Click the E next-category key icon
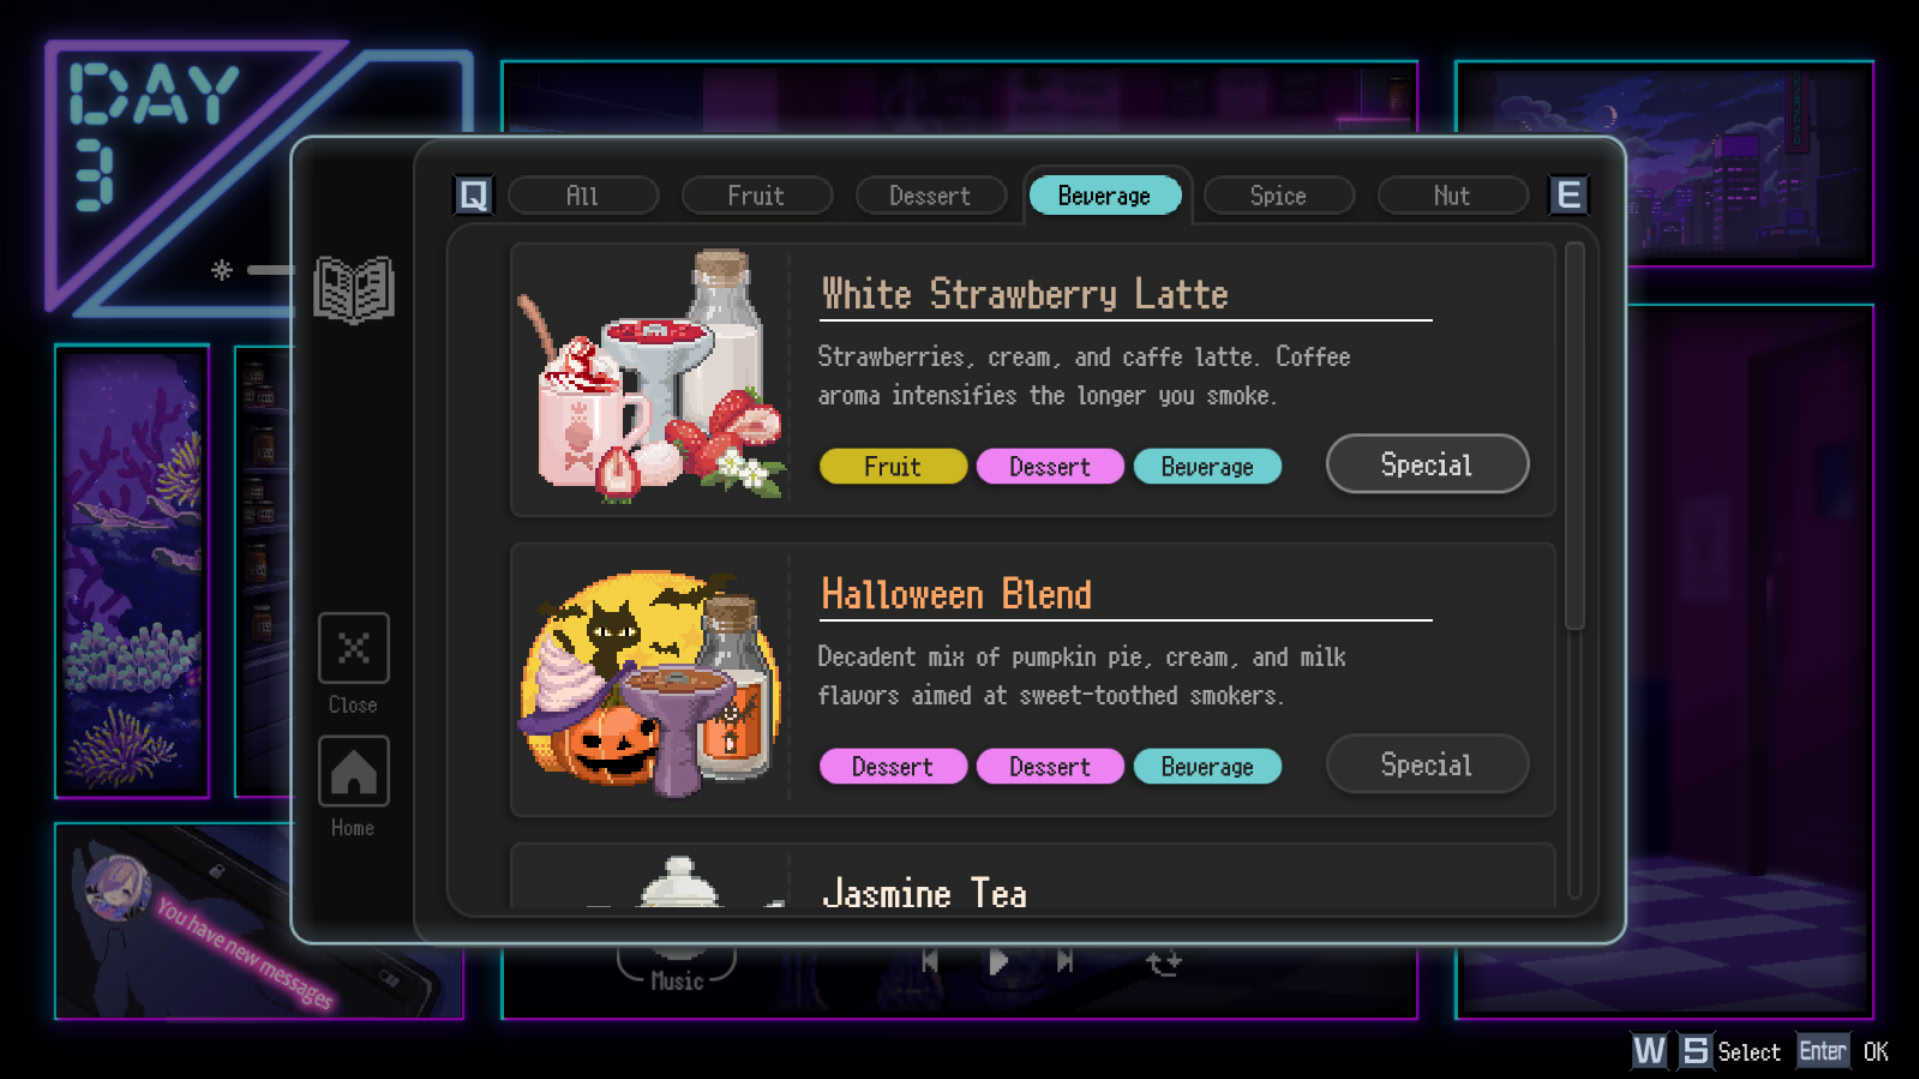 coord(1568,195)
